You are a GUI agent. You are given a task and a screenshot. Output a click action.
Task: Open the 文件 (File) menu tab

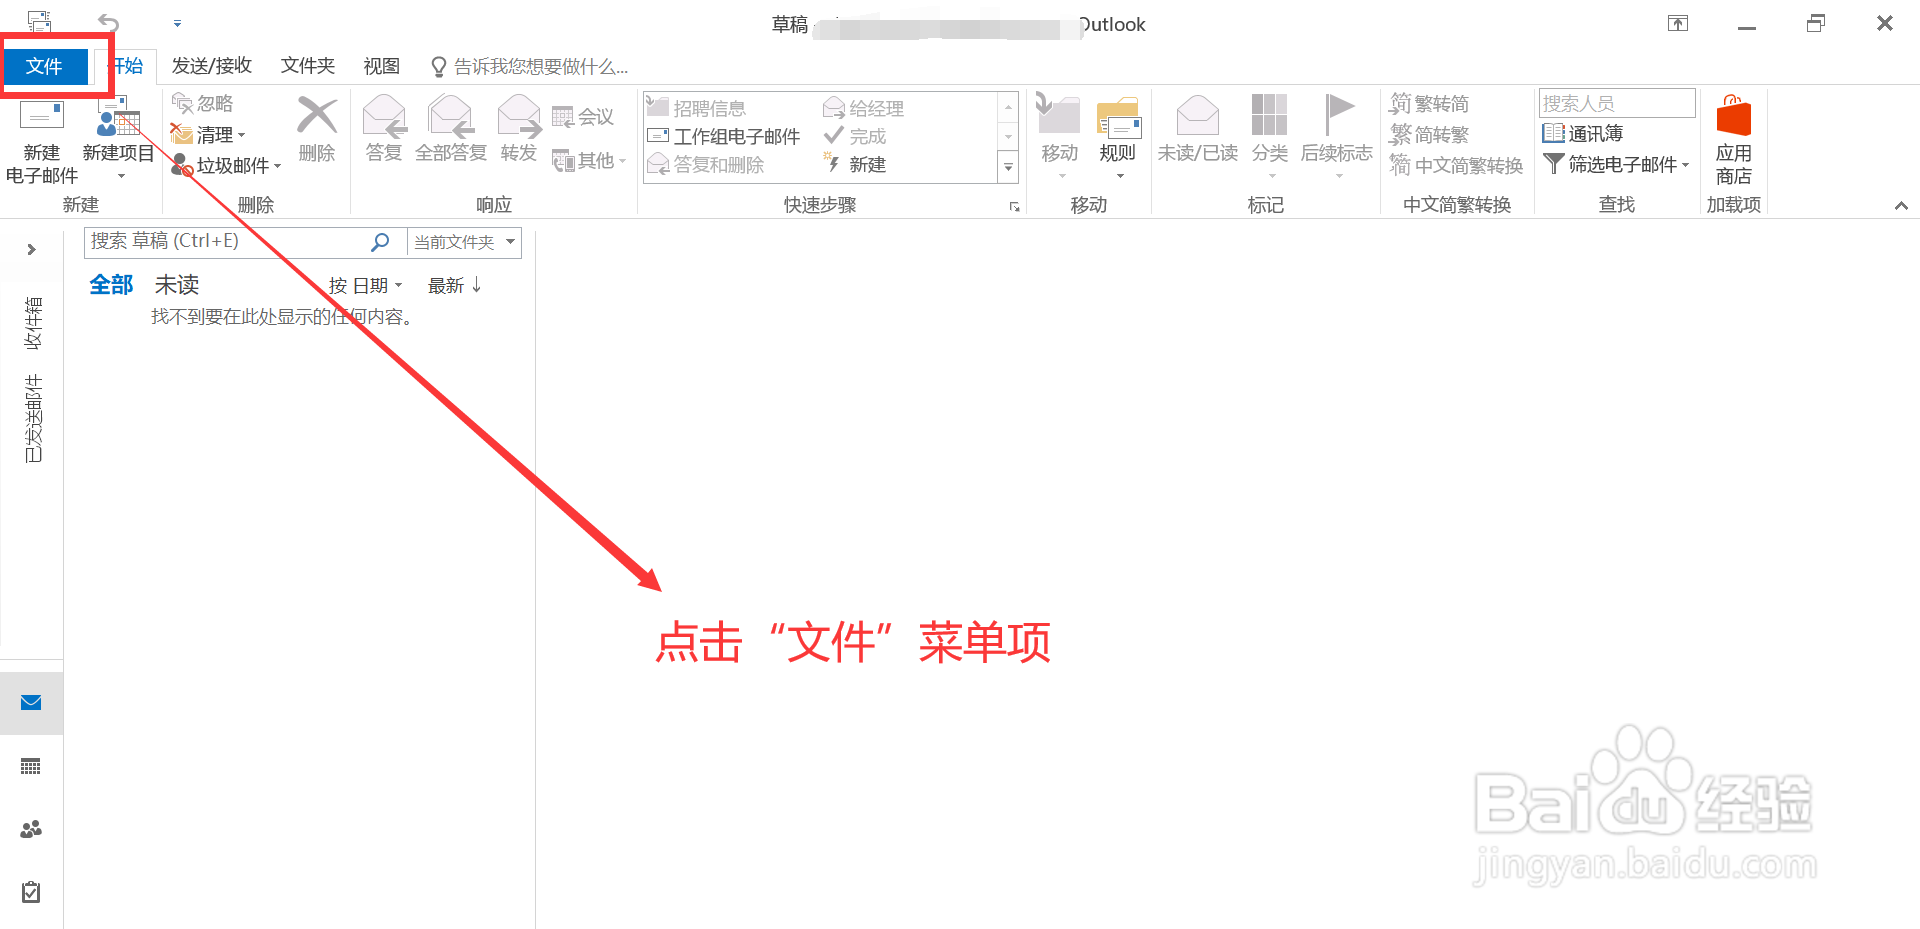pos(44,66)
